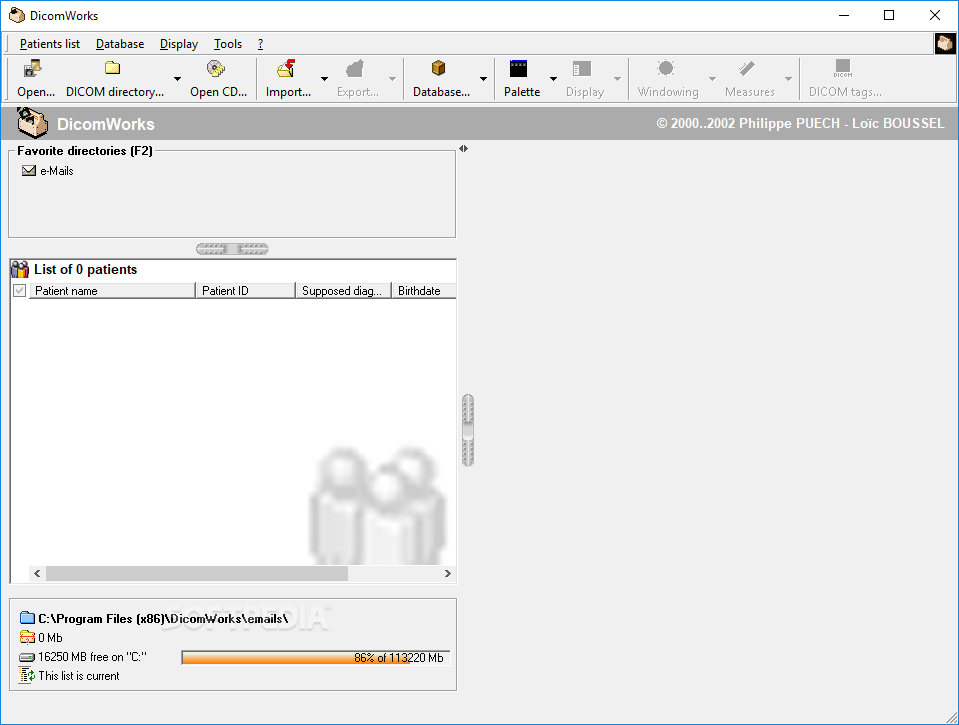Open the Database menu
959x725 pixels.
pyautogui.click(x=120, y=44)
